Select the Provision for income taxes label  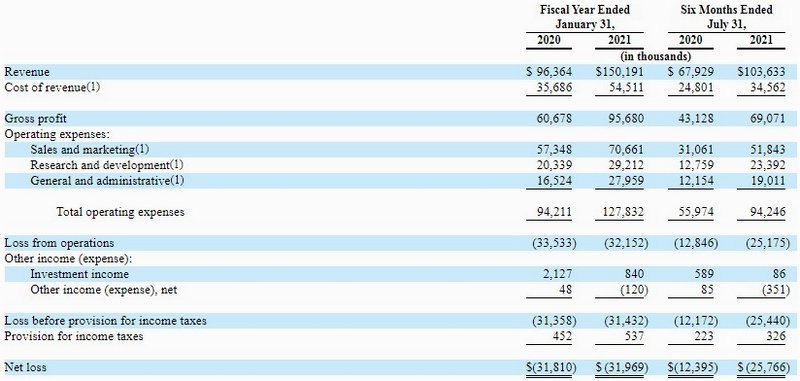coord(74,336)
